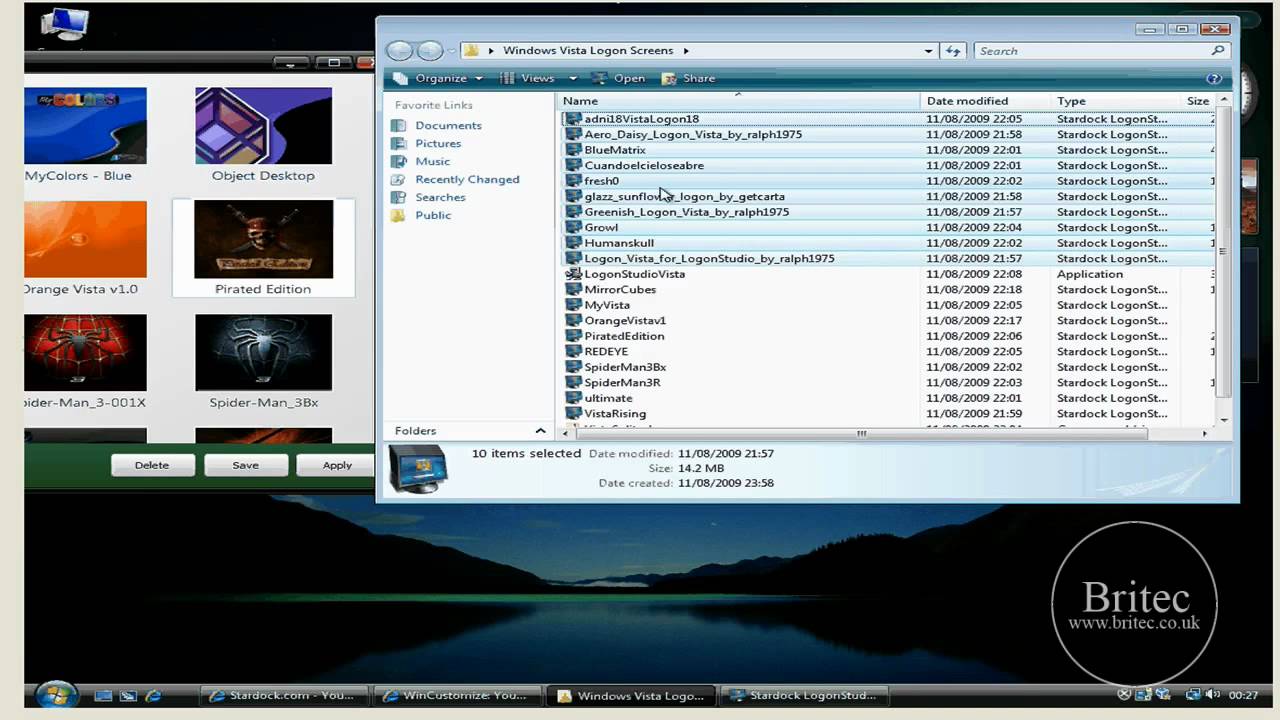Select the Humanskull file icon
The height and width of the screenshot is (720, 1280).
tap(573, 243)
